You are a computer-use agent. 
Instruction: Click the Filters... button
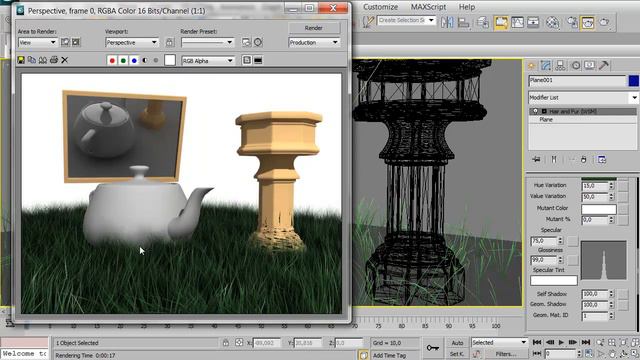coord(506,354)
